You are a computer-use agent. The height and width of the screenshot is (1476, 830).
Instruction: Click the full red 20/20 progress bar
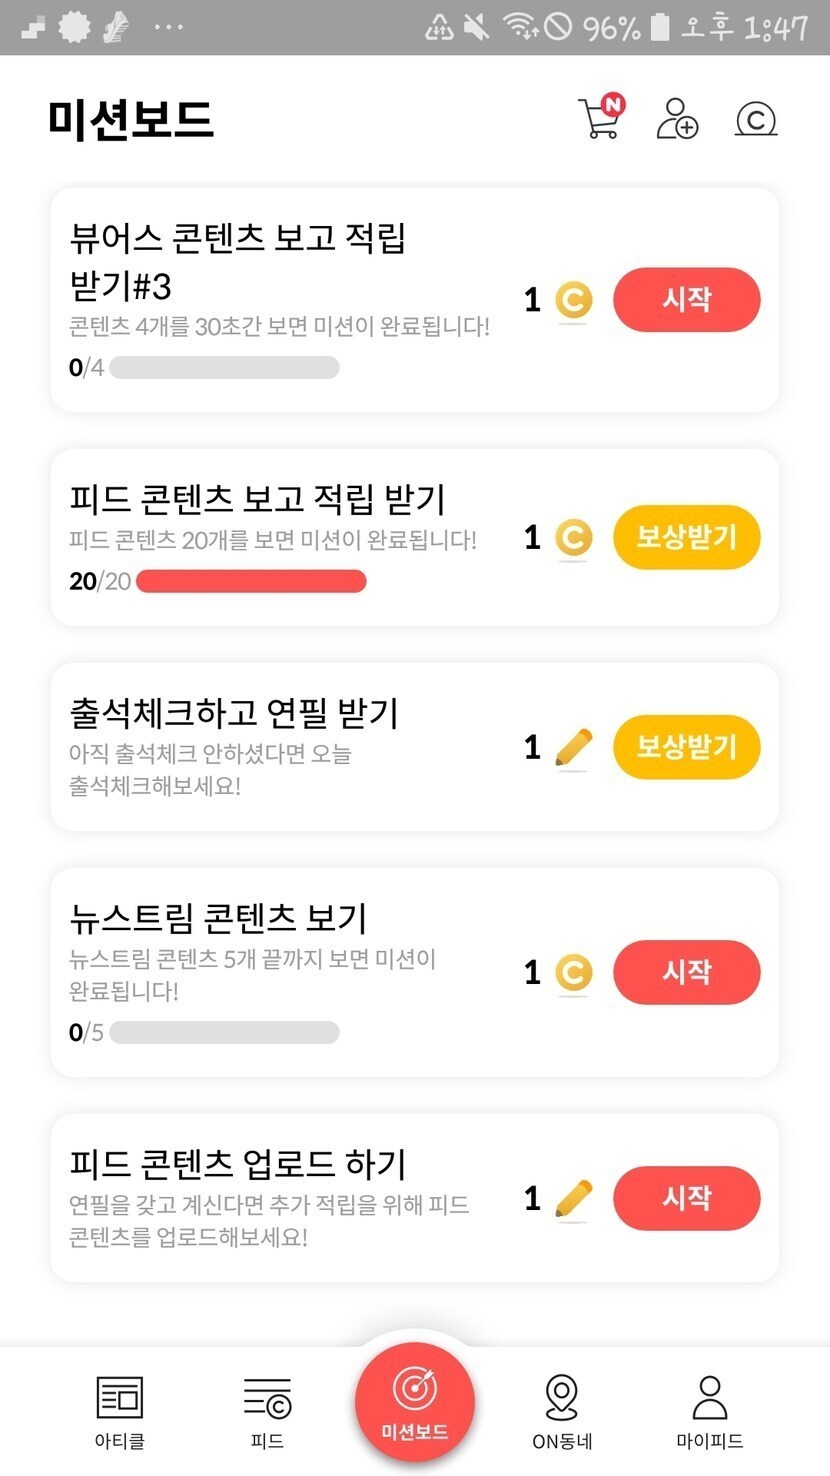pyautogui.click(x=251, y=581)
